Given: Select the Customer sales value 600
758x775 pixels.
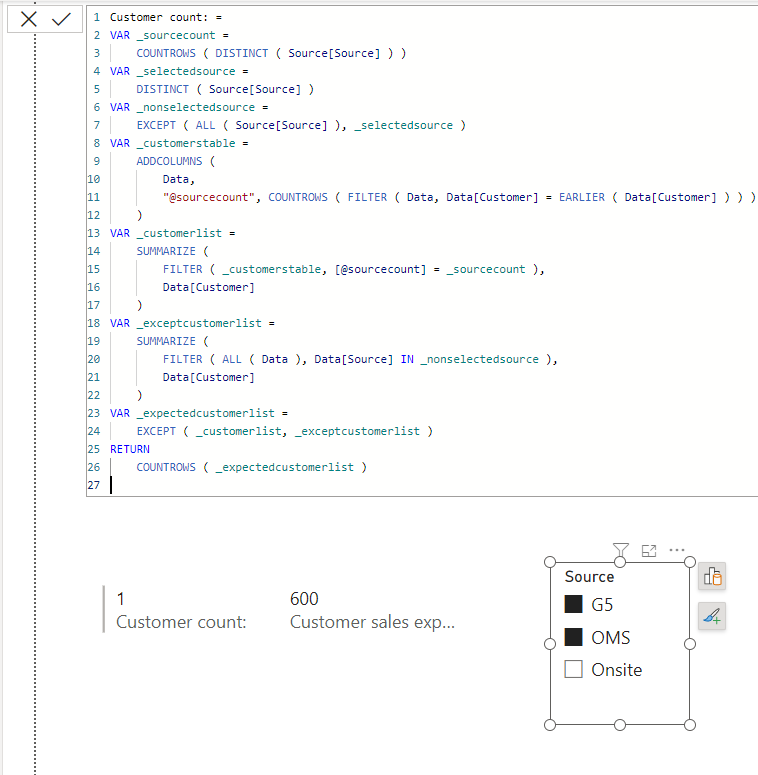Looking at the screenshot, I should (304, 599).
